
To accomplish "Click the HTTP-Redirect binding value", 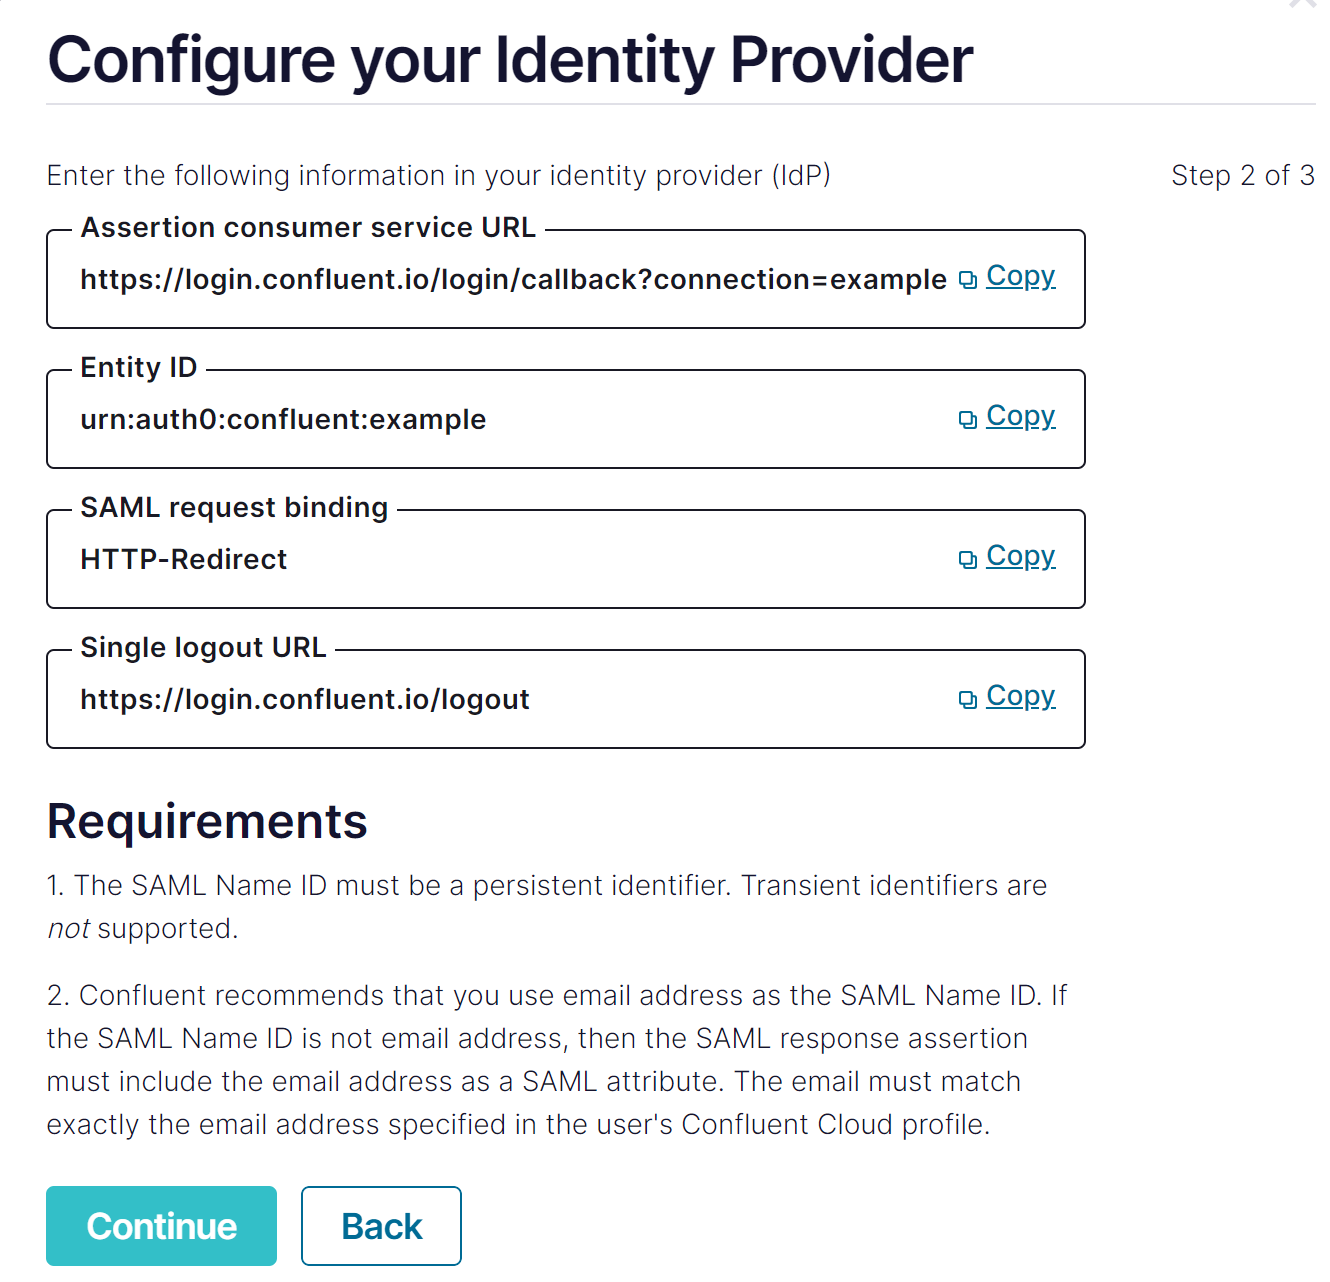I will pyautogui.click(x=184, y=560).
